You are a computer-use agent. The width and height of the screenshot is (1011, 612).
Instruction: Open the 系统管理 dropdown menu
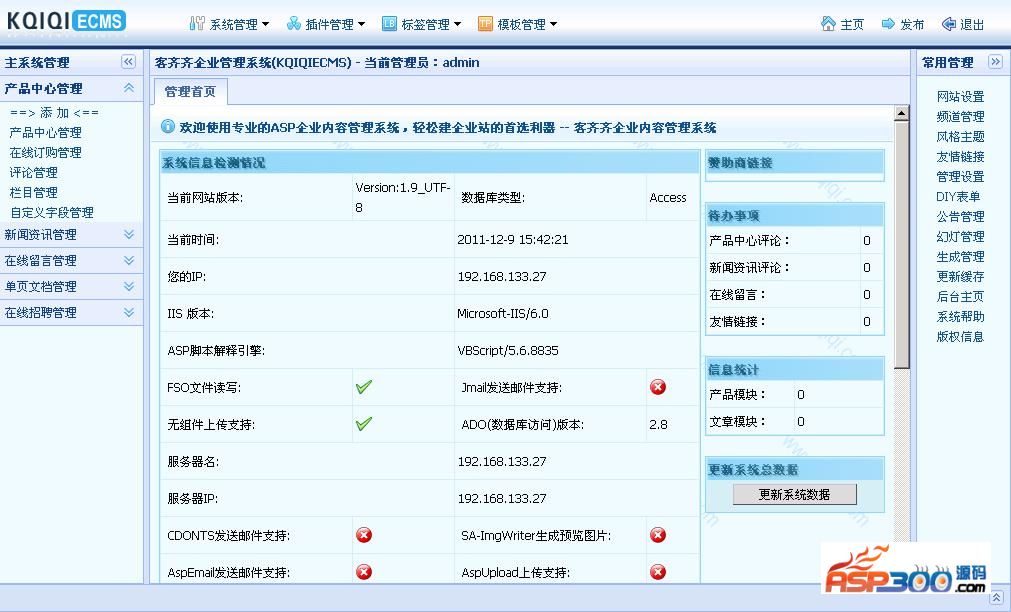[x=230, y=24]
